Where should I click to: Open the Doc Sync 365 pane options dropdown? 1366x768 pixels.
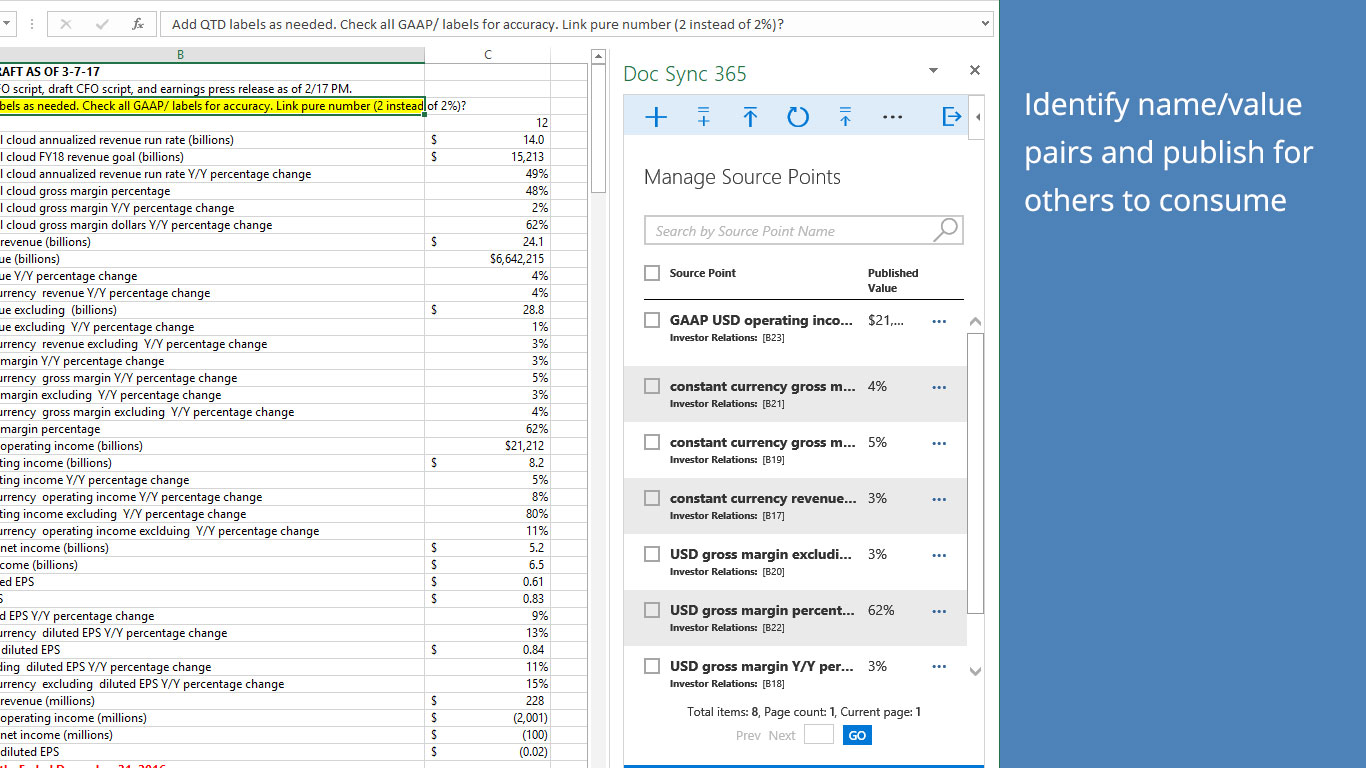933,70
